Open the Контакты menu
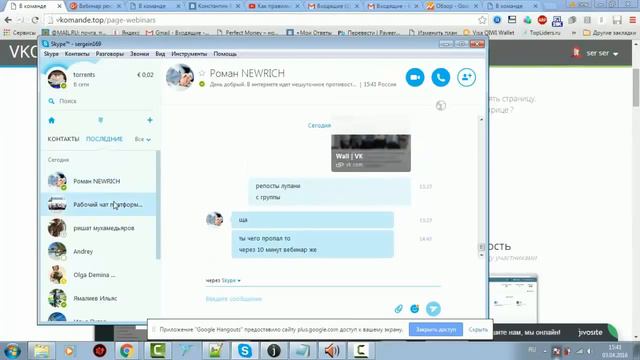Viewport: 640px width, 360px height. pyautogui.click(x=77, y=54)
